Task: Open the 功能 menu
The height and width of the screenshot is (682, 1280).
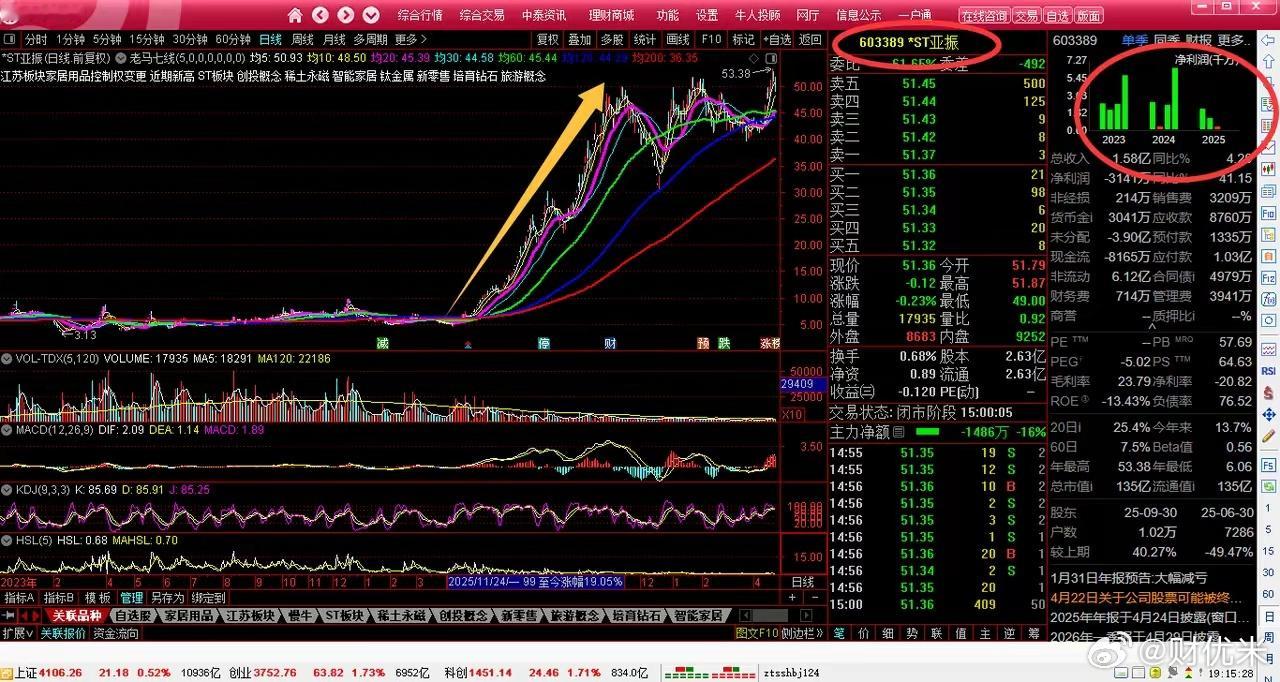Action: point(667,15)
